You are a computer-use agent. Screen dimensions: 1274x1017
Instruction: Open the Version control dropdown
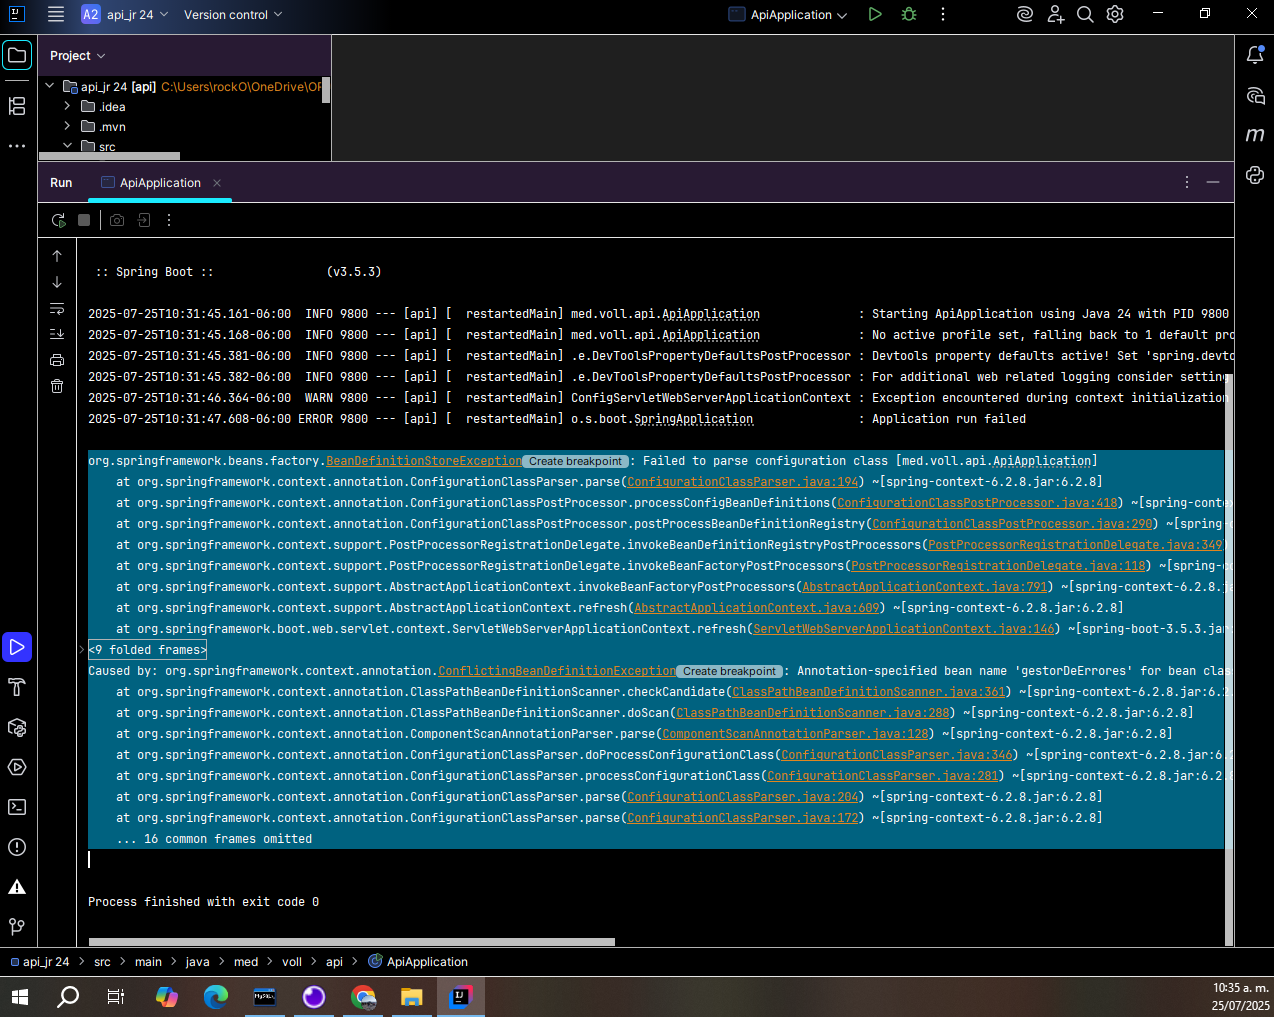(233, 14)
